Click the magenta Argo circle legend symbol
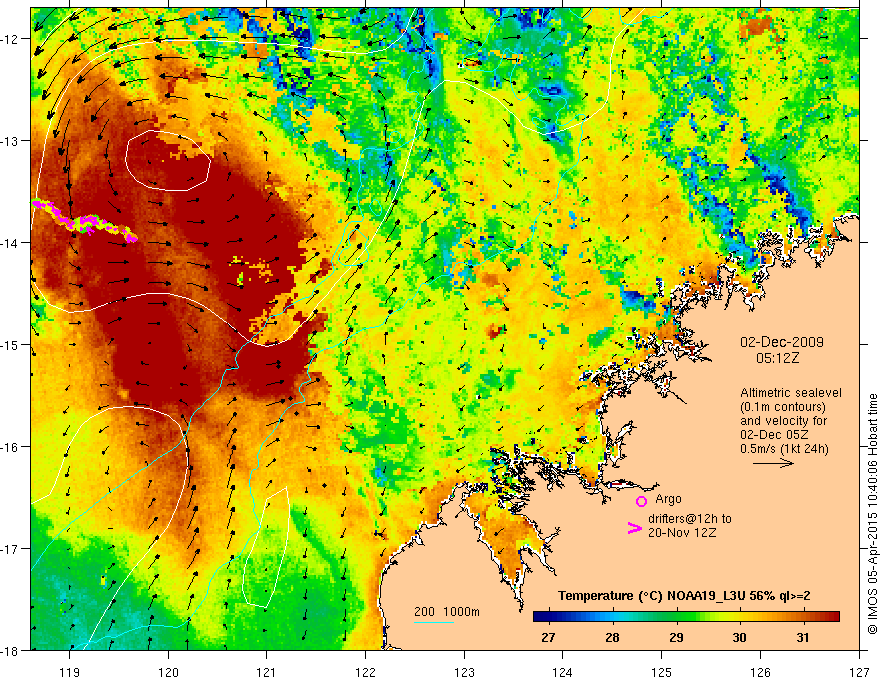 [641, 501]
